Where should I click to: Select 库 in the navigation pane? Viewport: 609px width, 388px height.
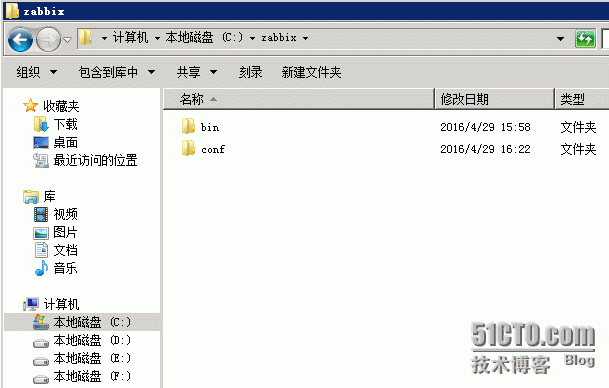click(49, 196)
